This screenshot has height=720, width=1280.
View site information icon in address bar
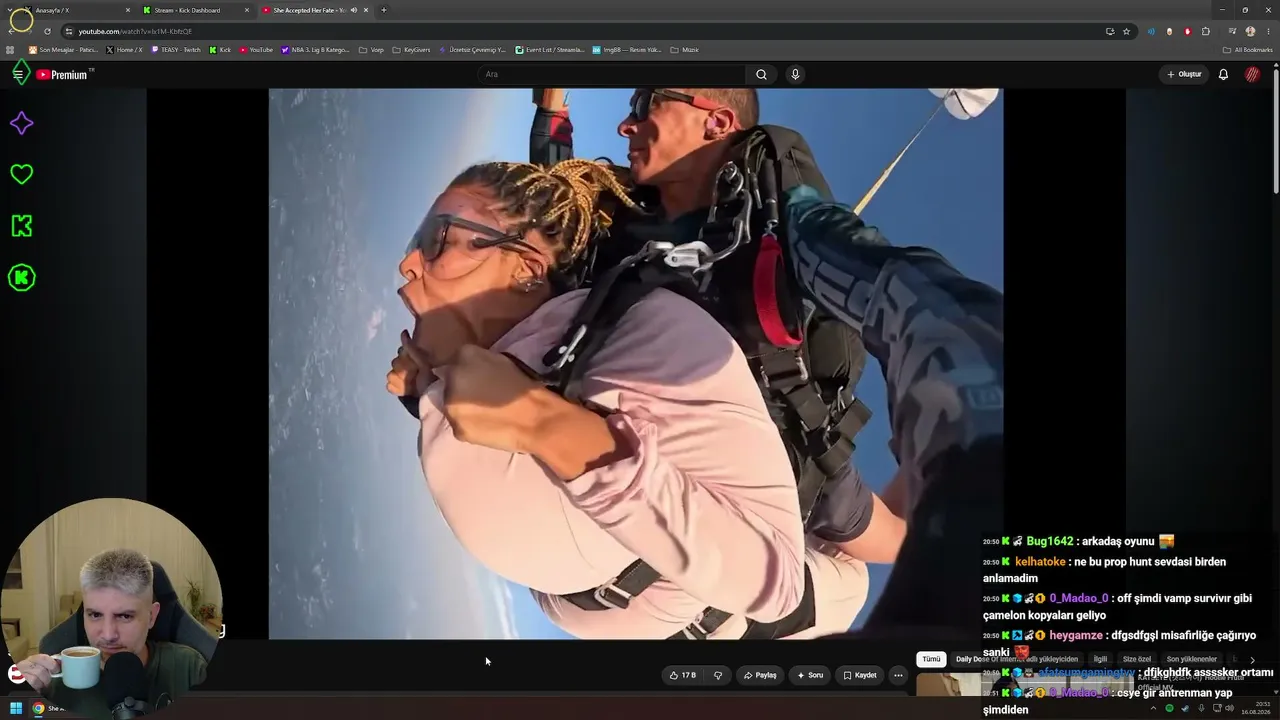(x=68, y=31)
